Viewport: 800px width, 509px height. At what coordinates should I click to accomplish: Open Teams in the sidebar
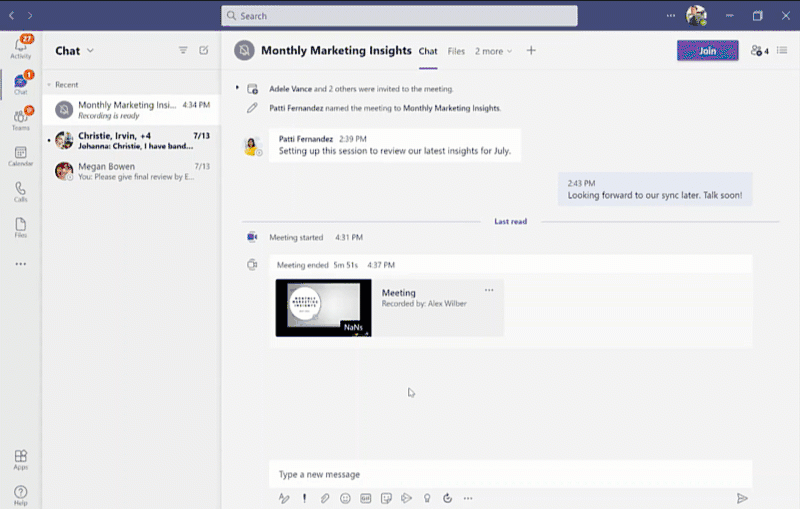point(20,119)
